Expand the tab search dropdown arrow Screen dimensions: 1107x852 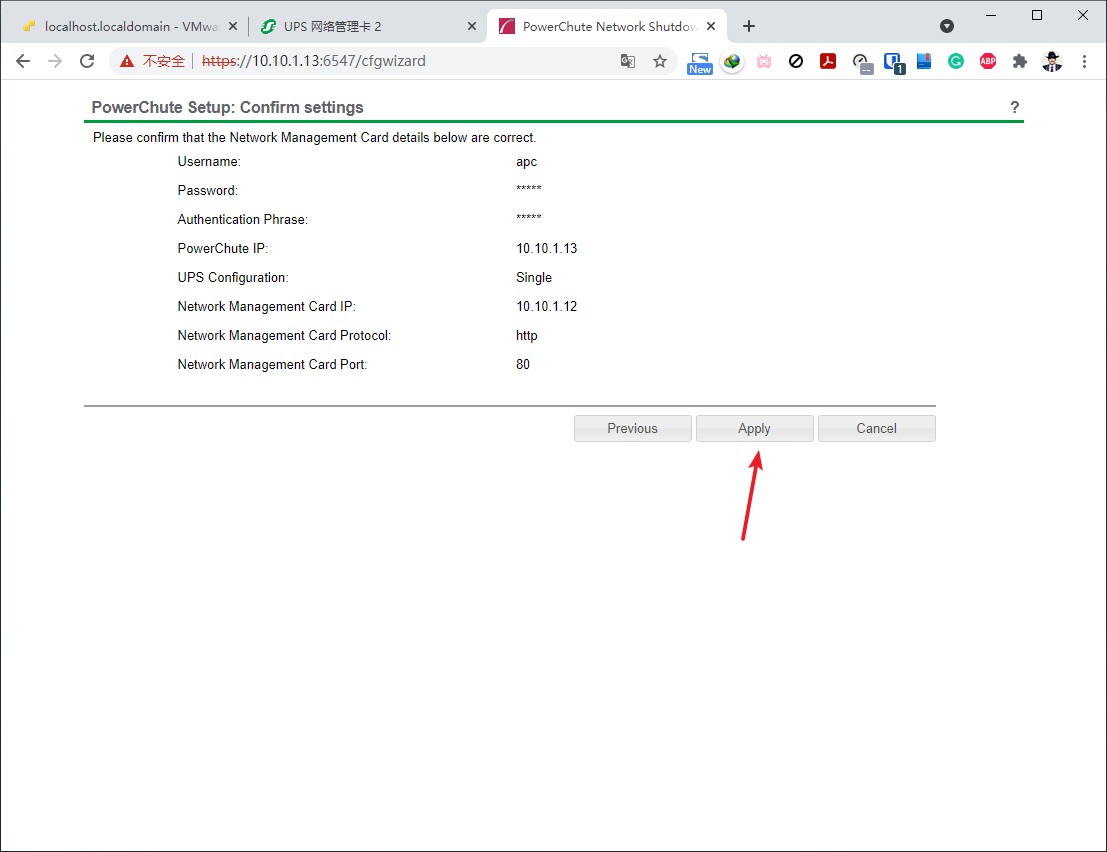click(947, 26)
